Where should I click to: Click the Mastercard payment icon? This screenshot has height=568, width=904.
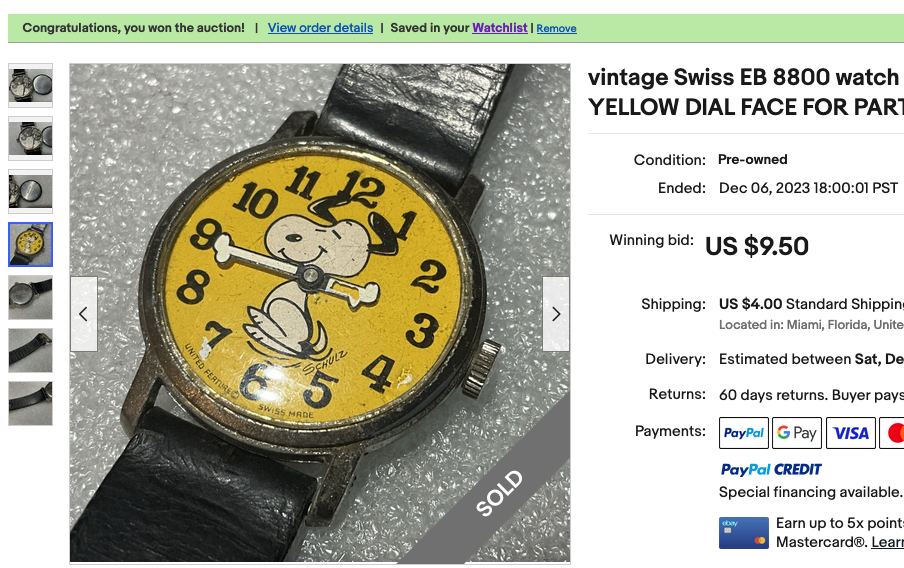[892, 433]
